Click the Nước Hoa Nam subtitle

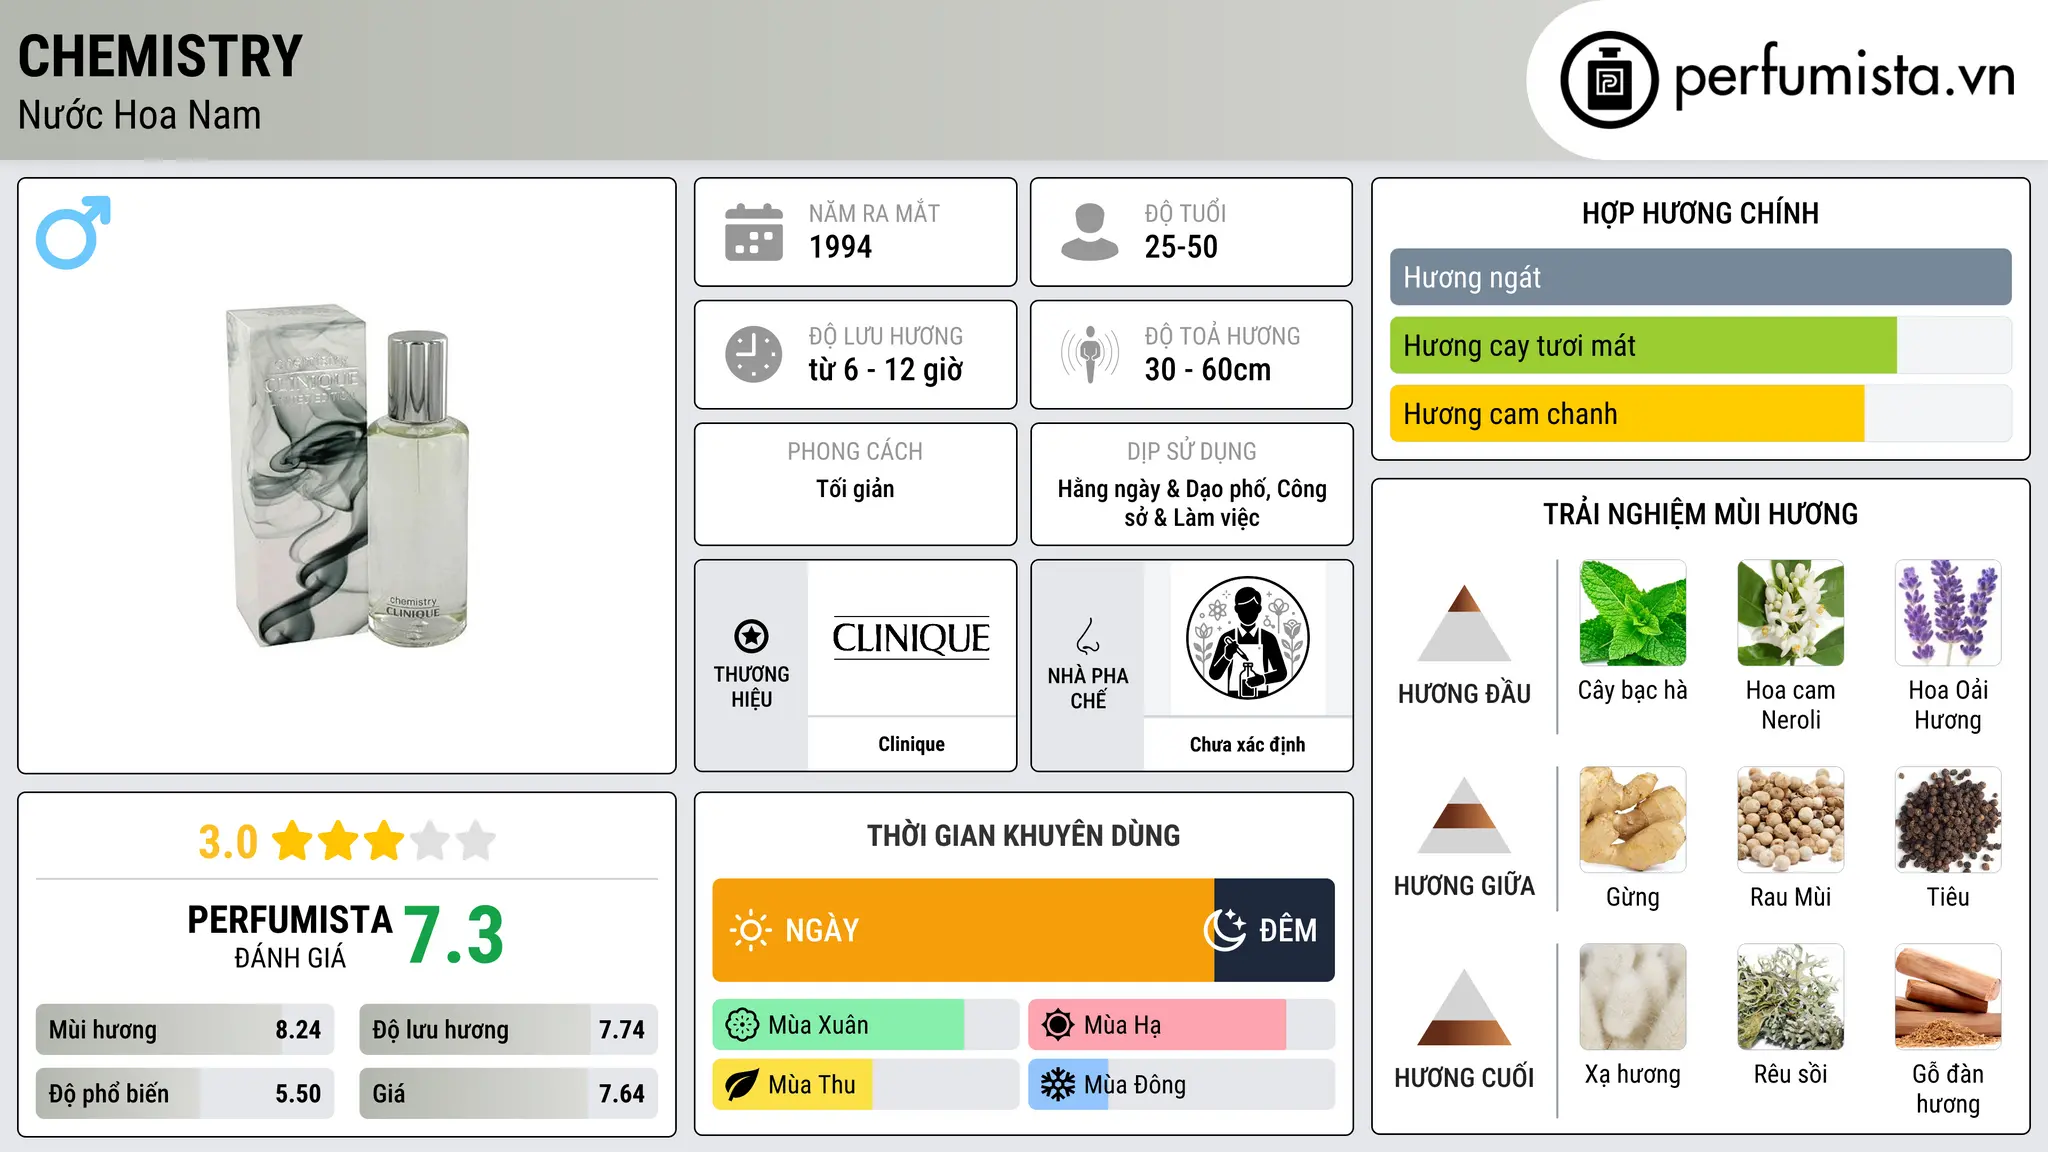tap(140, 115)
